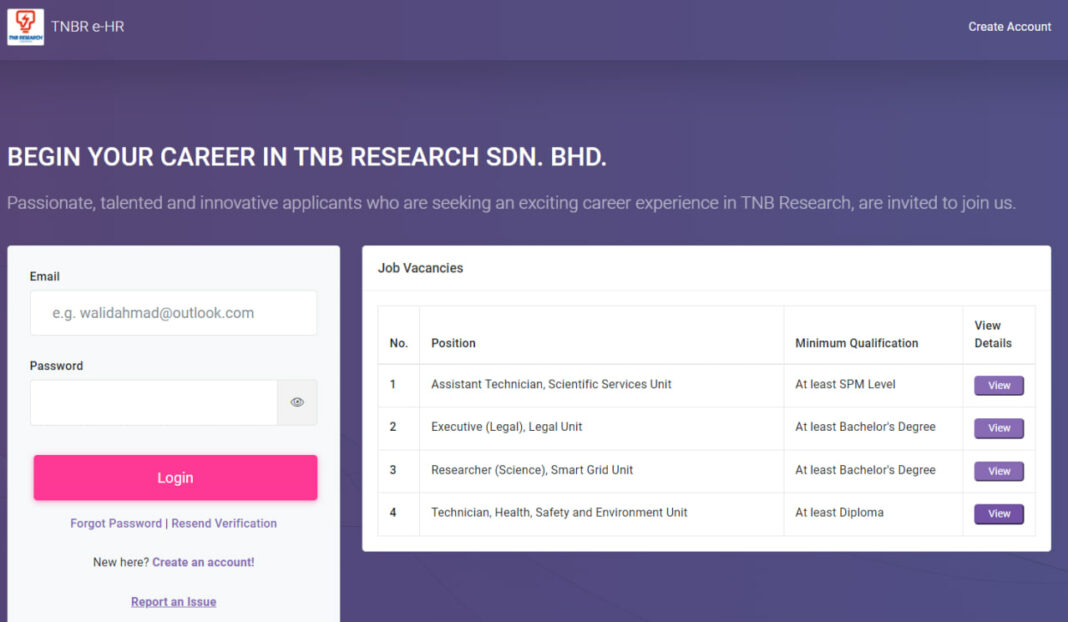Open the Report an Issue link
The image size is (1068, 622).
click(173, 602)
